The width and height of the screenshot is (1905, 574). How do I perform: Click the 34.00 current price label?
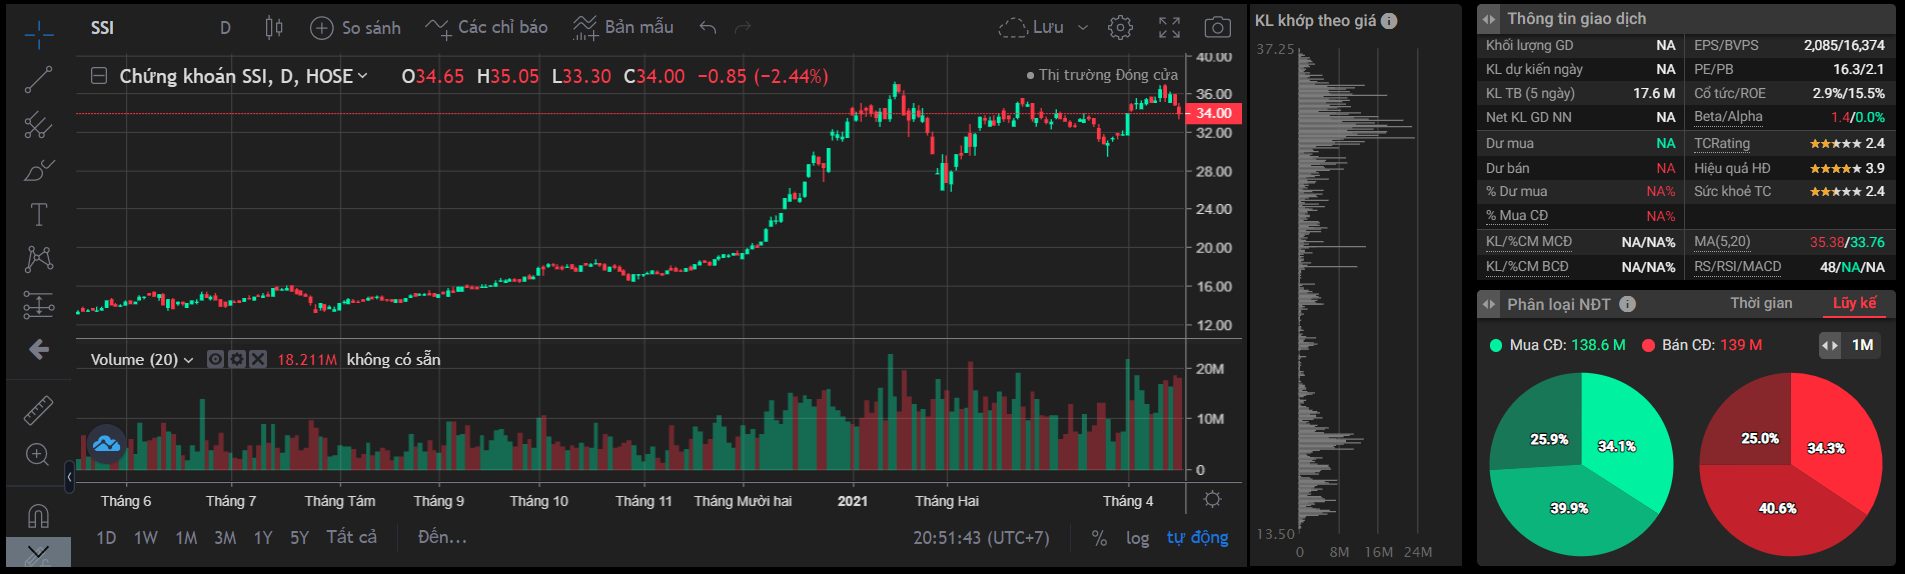pos(1214,113)
